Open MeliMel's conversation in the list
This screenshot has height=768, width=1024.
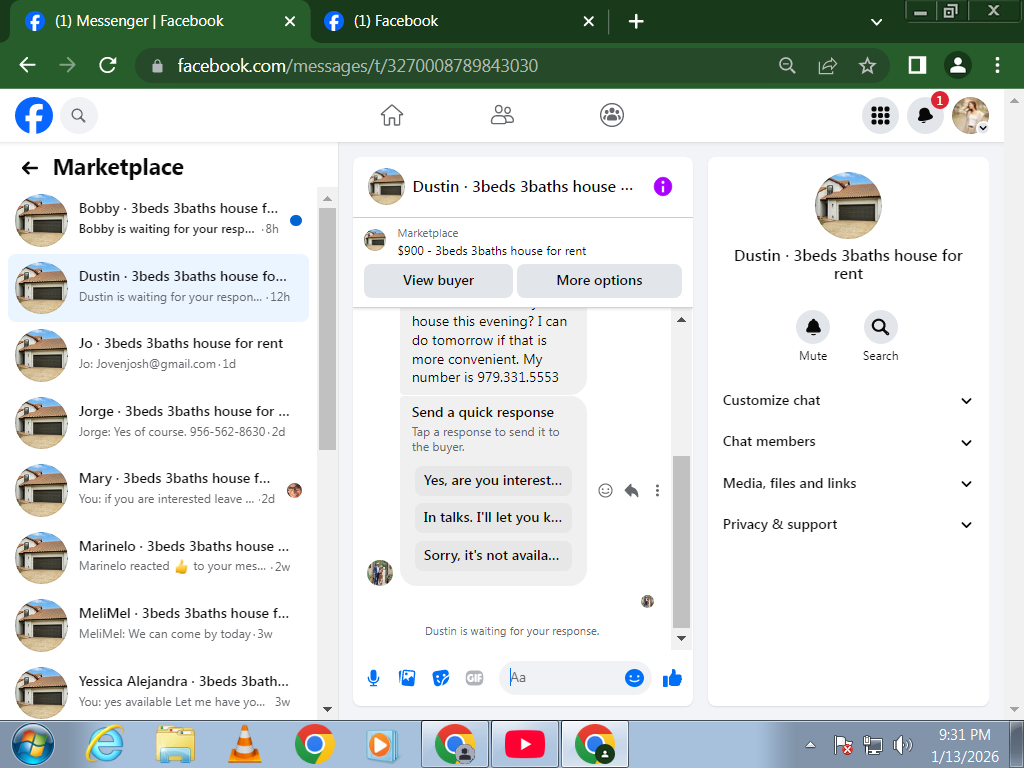(x=158, y=624)
